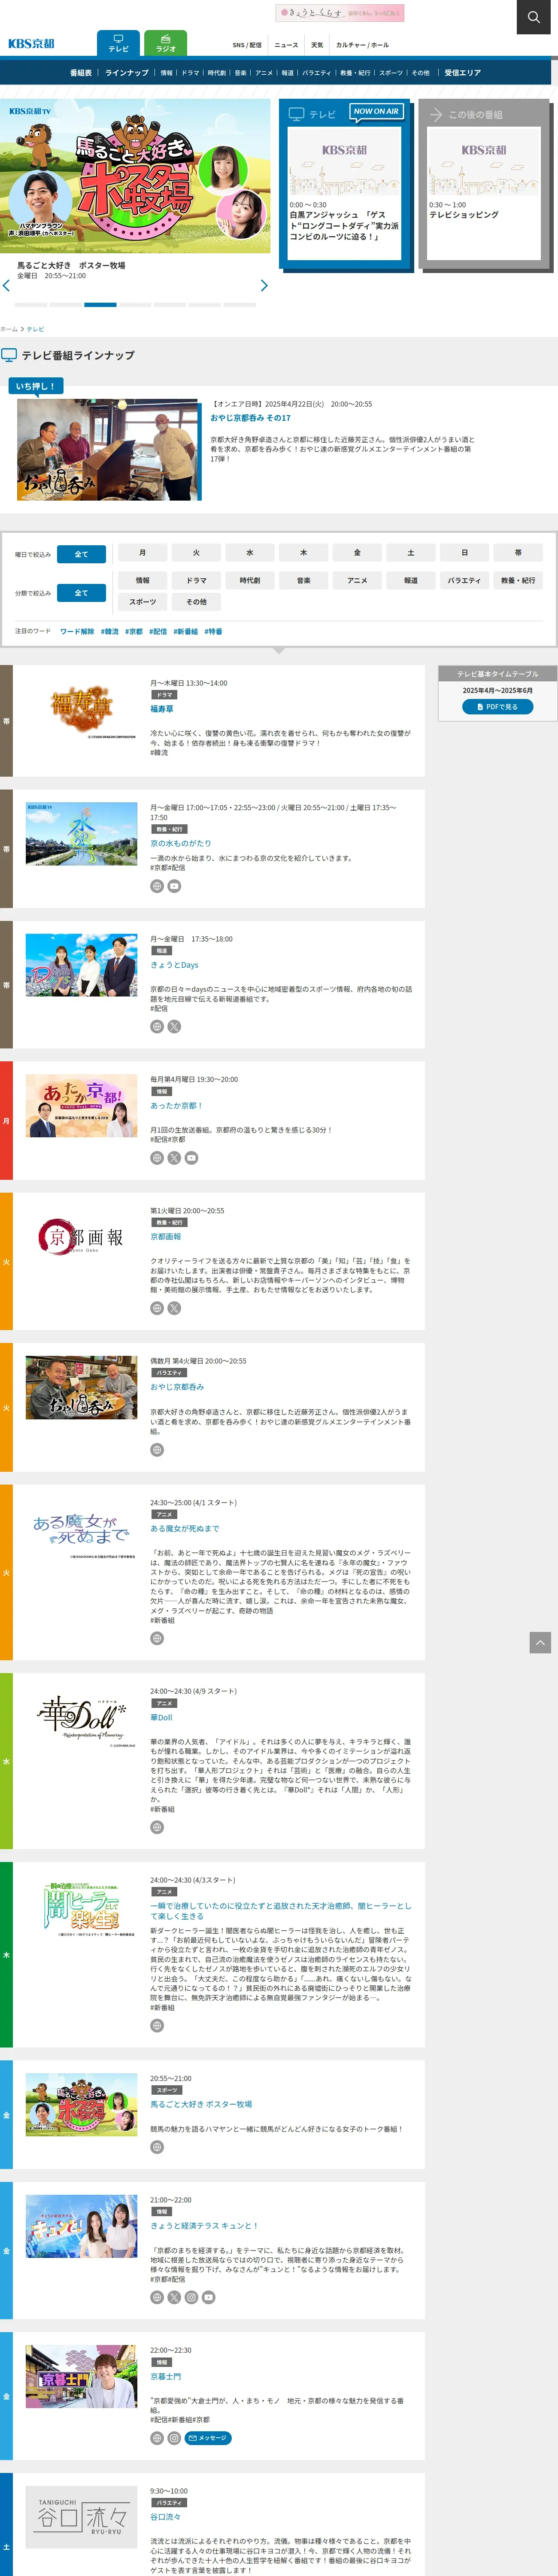Open the X icon for あったか京都！
This screenshot has width=558, height=2576.
(174, 1158)
